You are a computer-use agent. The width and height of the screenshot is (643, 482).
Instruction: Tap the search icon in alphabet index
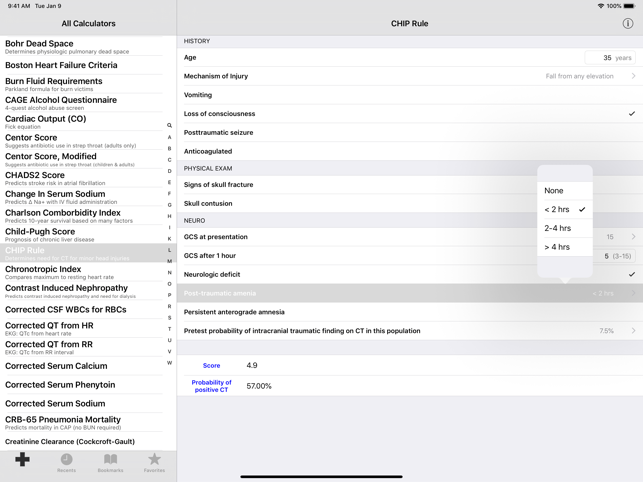click(x=169, y=126)
